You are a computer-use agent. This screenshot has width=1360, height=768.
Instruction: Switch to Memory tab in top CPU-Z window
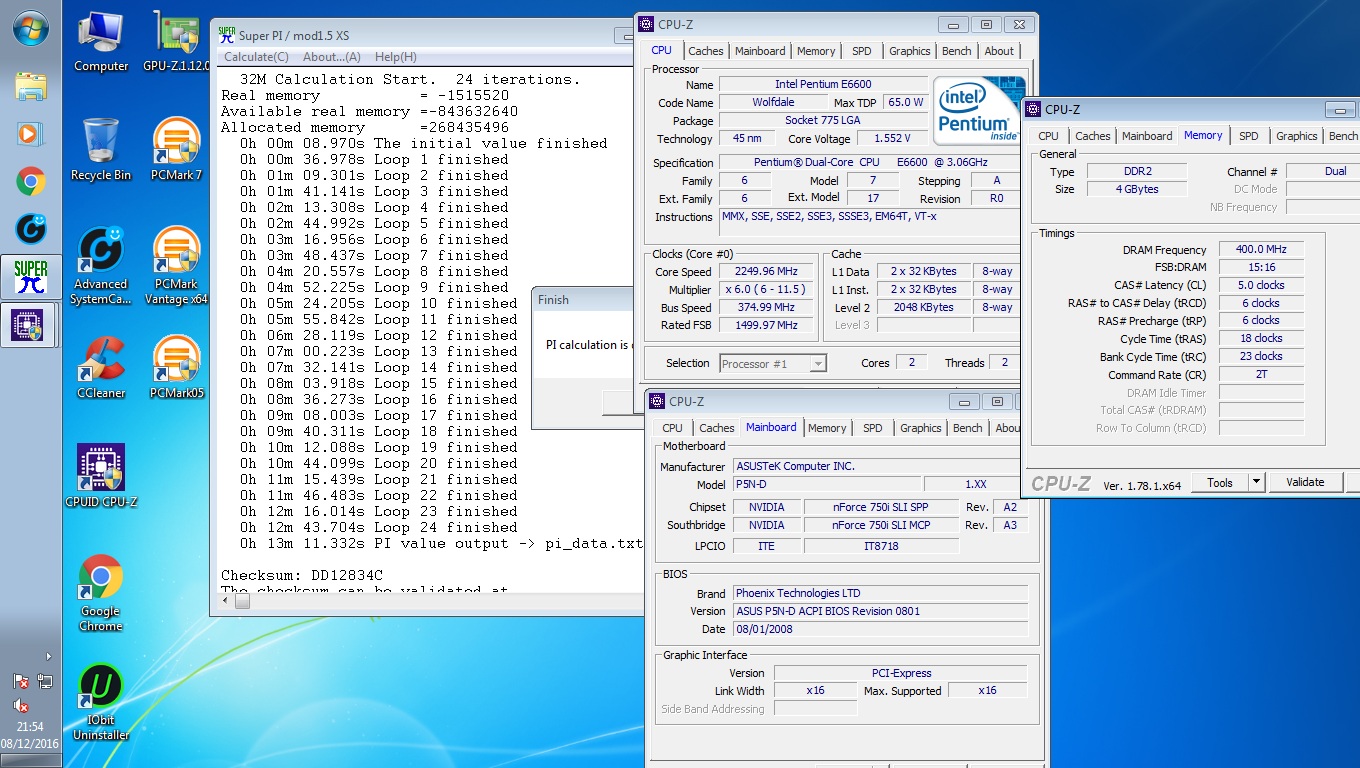click(816, 51)
